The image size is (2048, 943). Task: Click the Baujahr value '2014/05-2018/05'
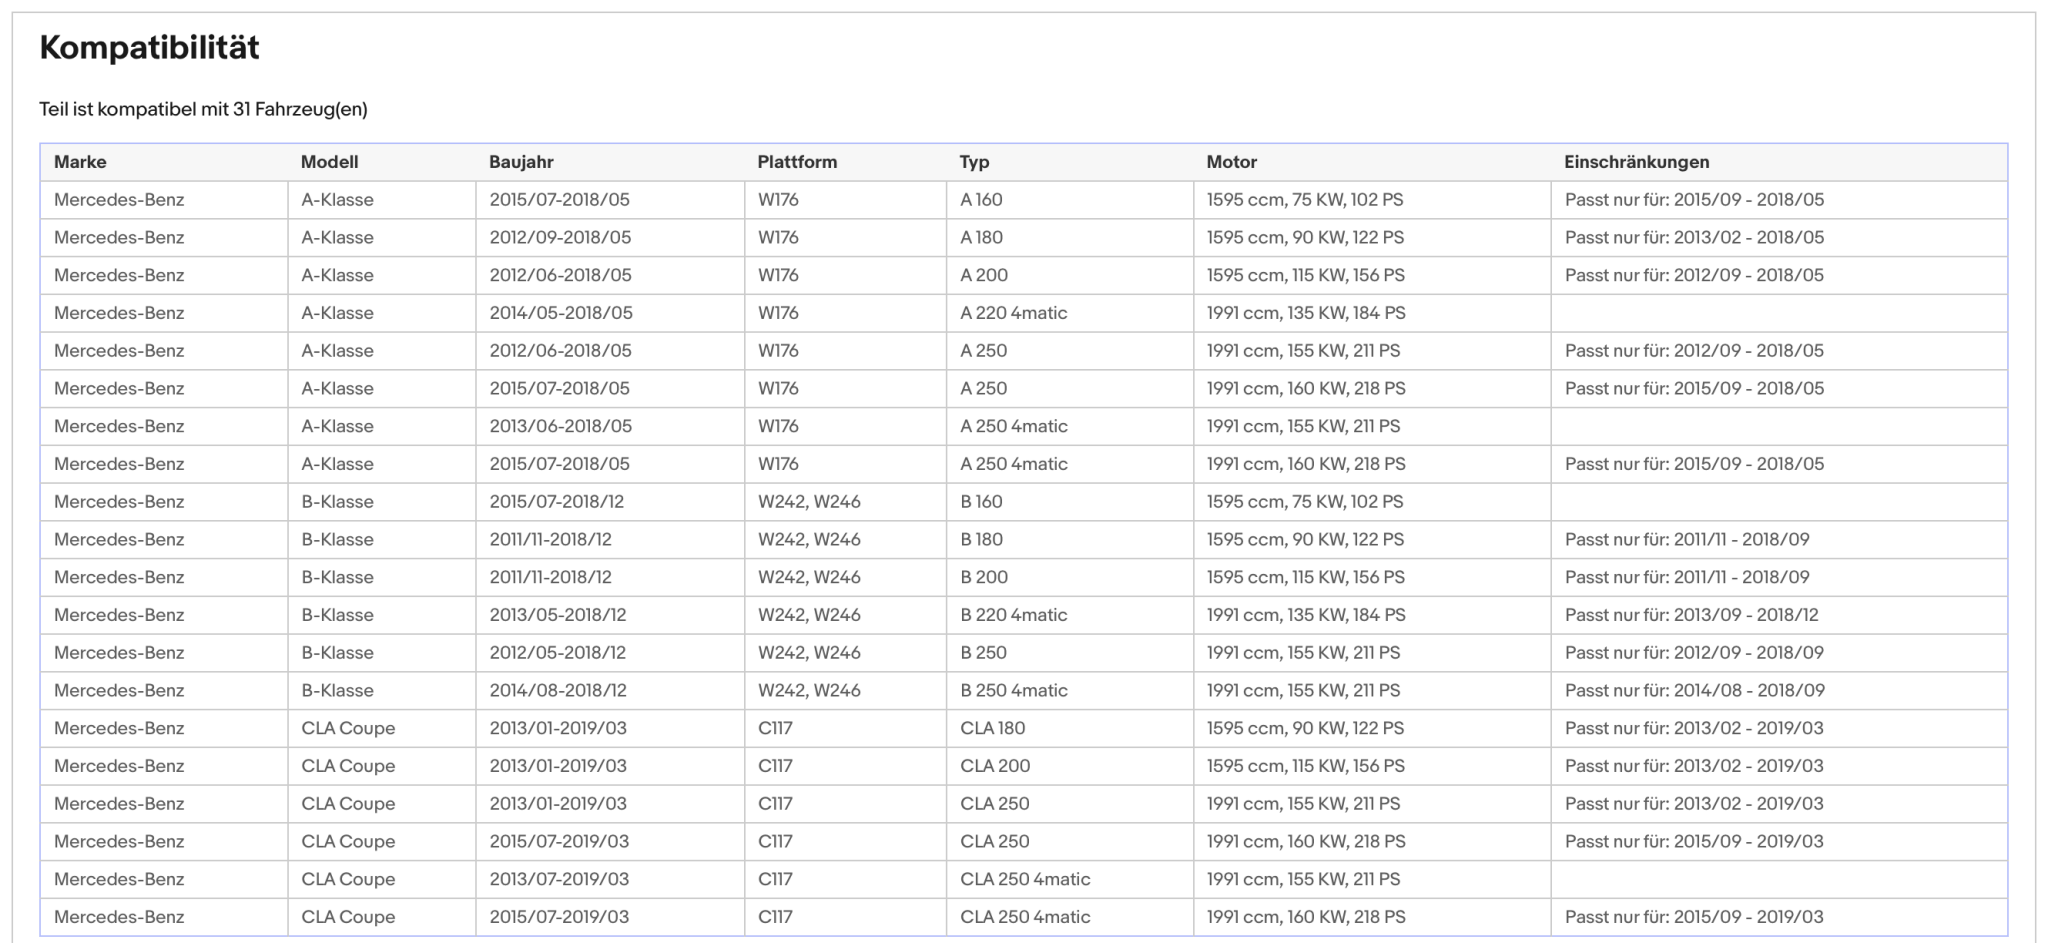[561, 313]
